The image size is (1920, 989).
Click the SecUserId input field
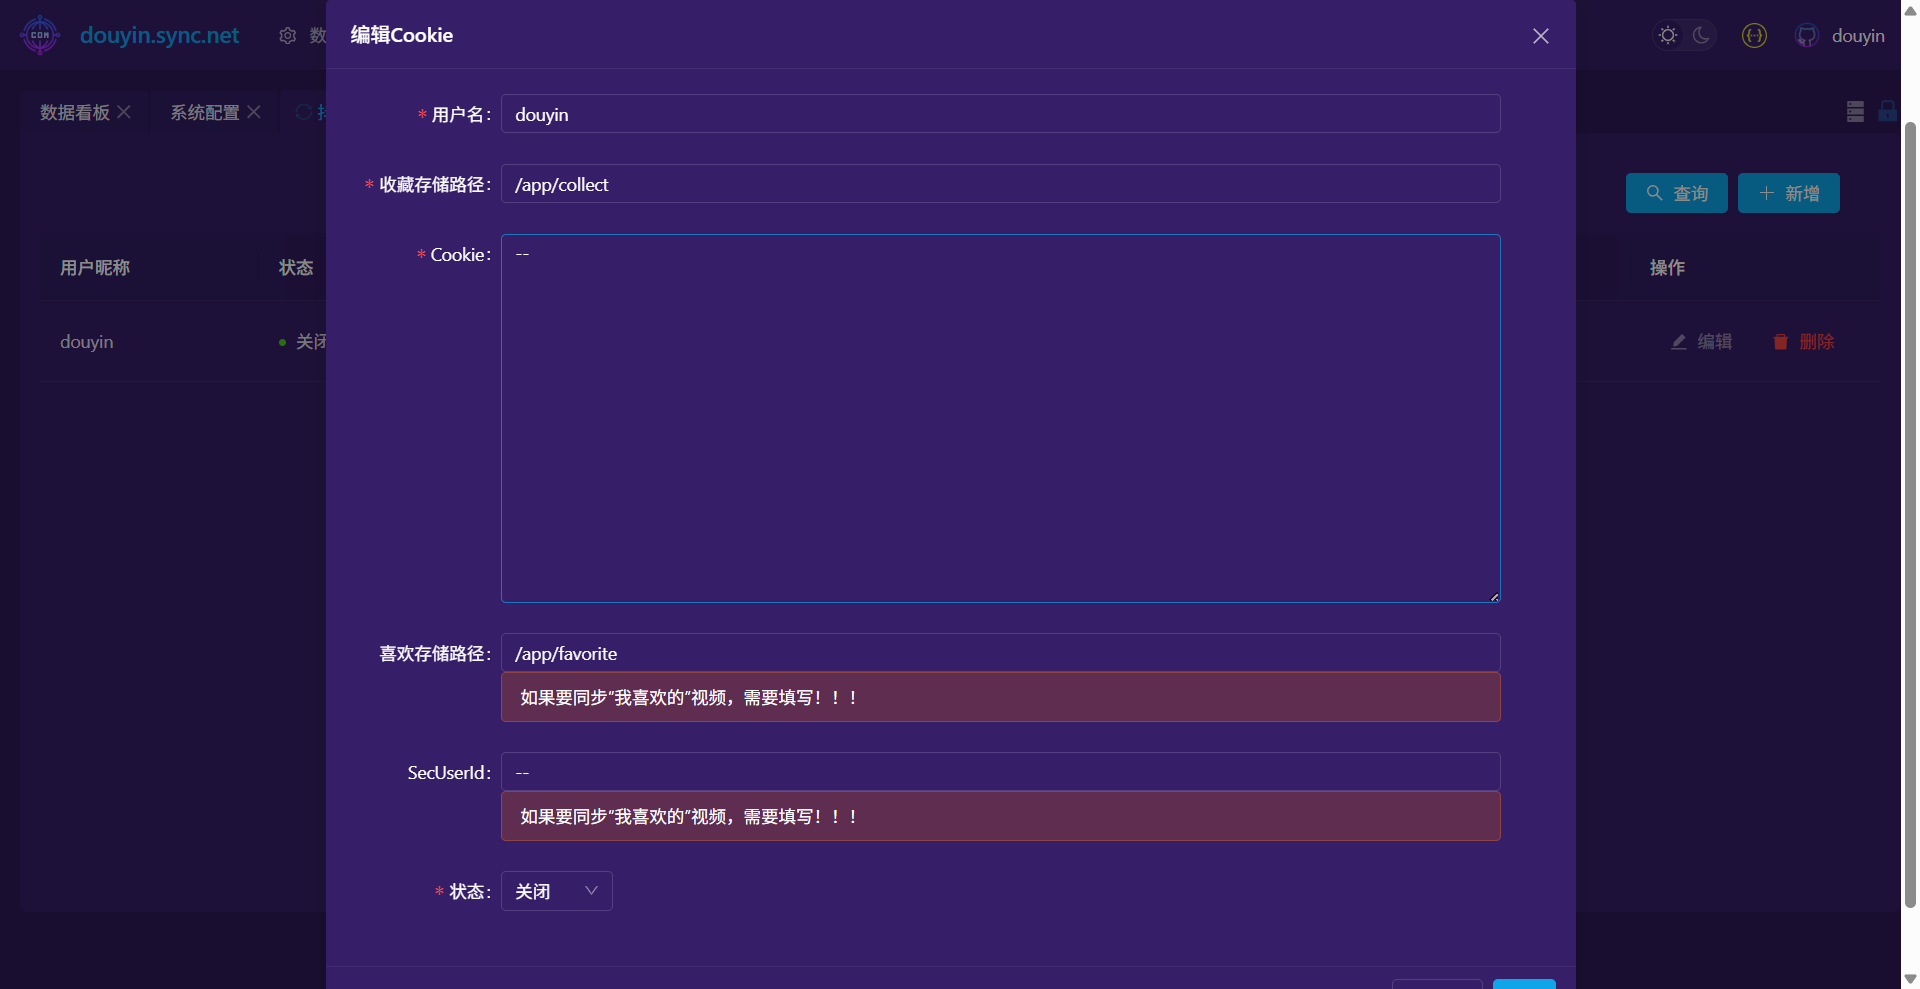tap(1000, 772)
